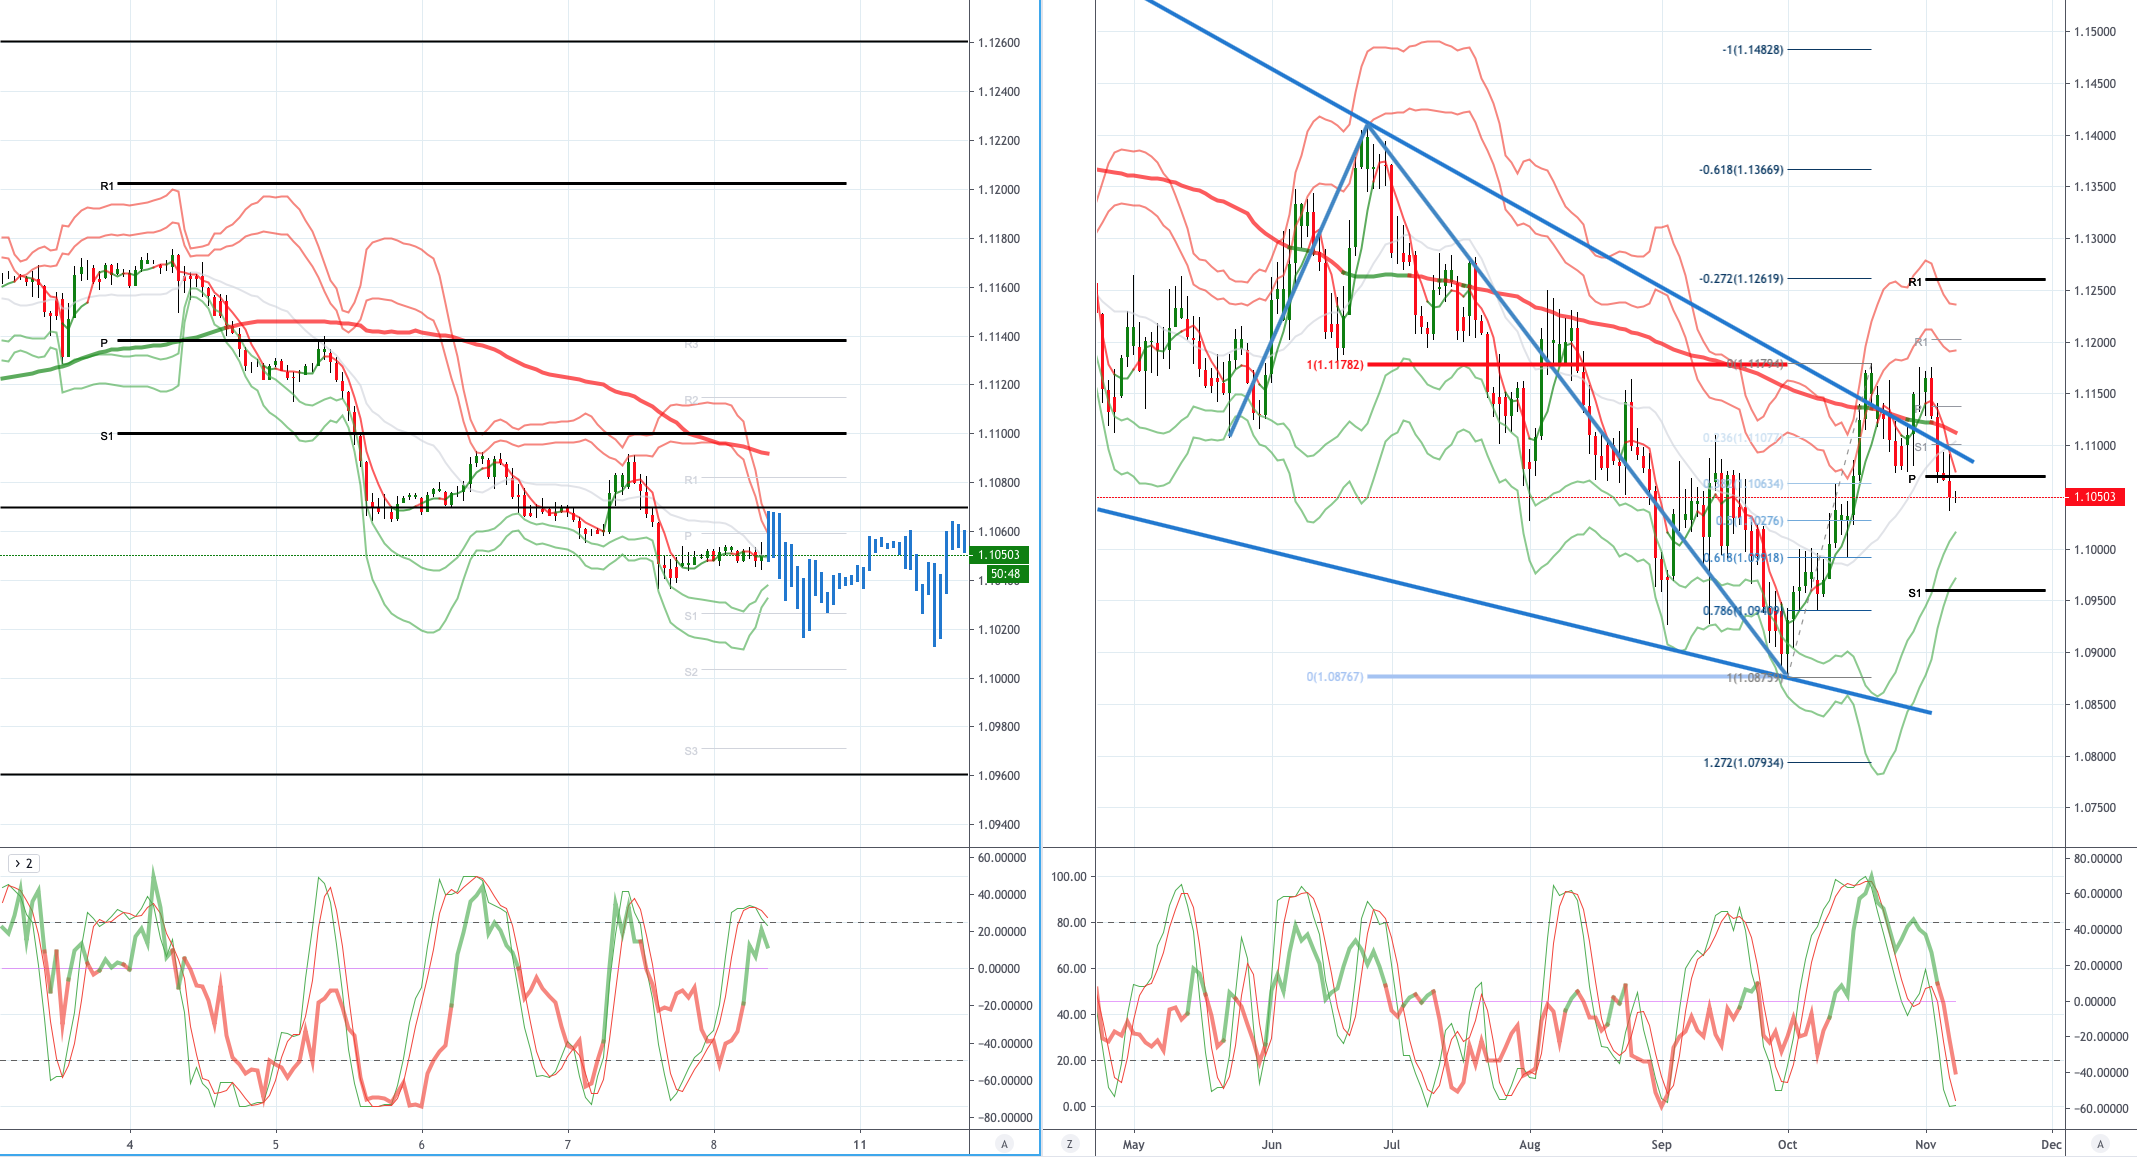Viewport: 2137px width, 1159px height.
Task: Toggle auto scale 'A' on the intraday chart
Action: click(1005, 1144)
